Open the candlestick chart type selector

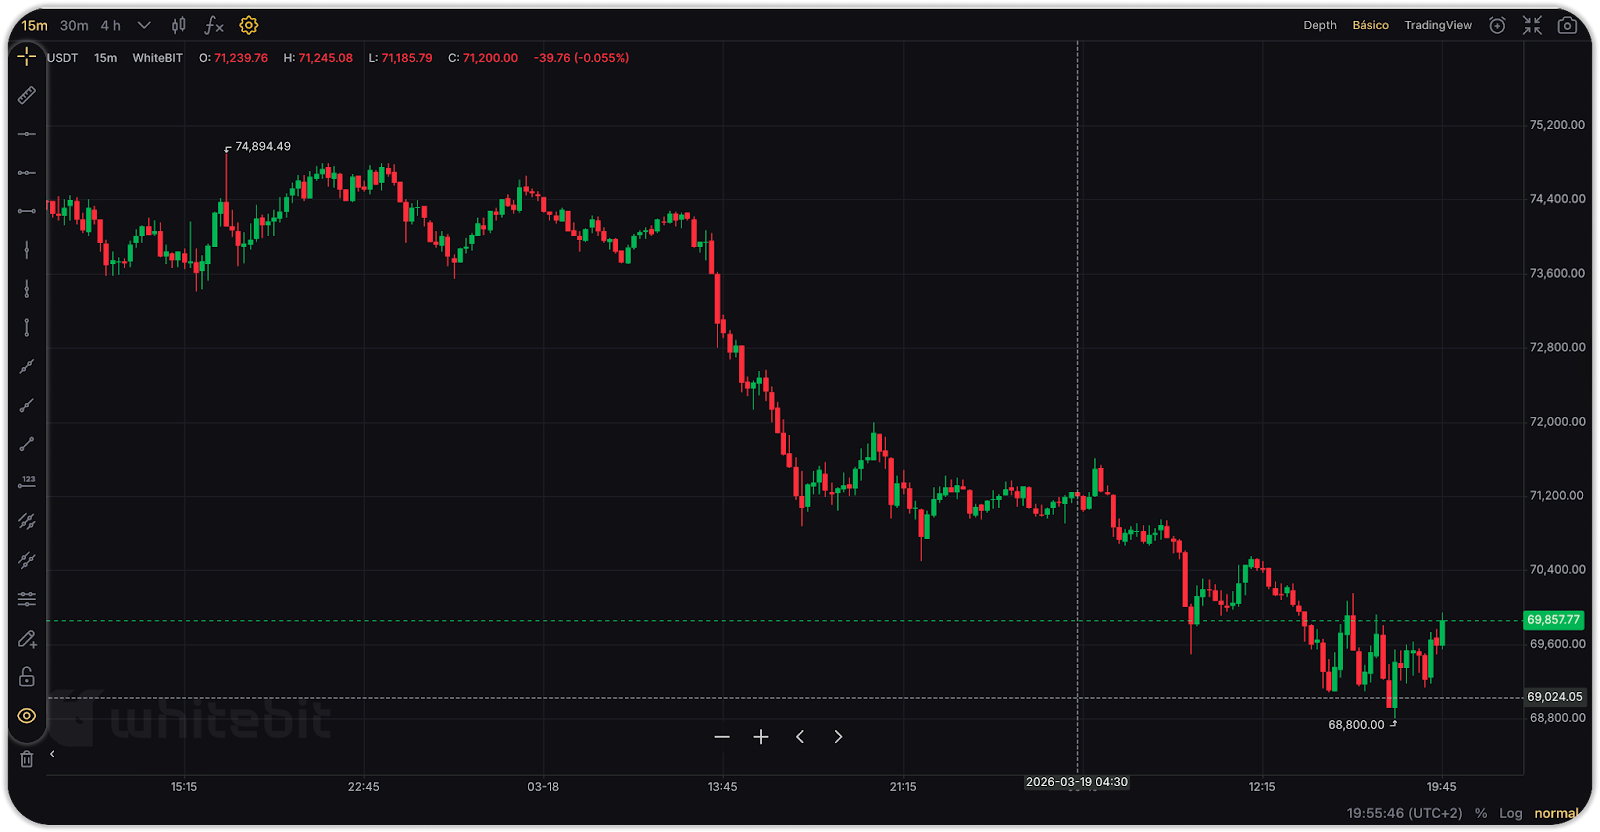pyautogui.click(x=179, y=25)
